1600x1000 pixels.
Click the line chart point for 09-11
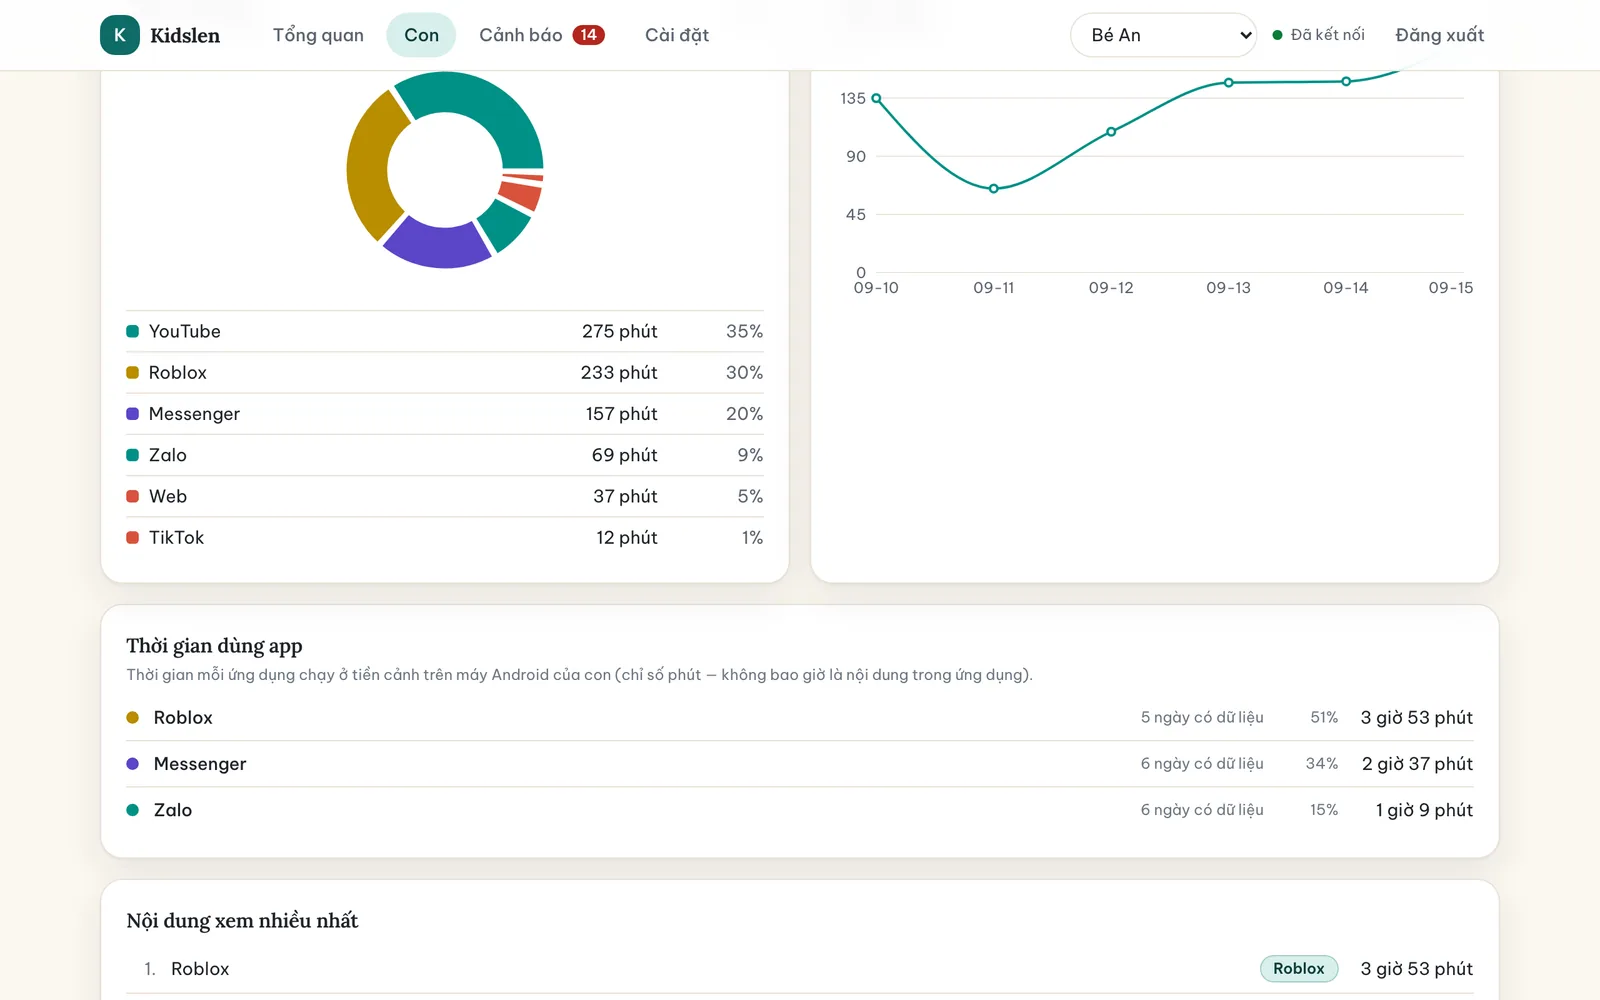pos(993,188)
